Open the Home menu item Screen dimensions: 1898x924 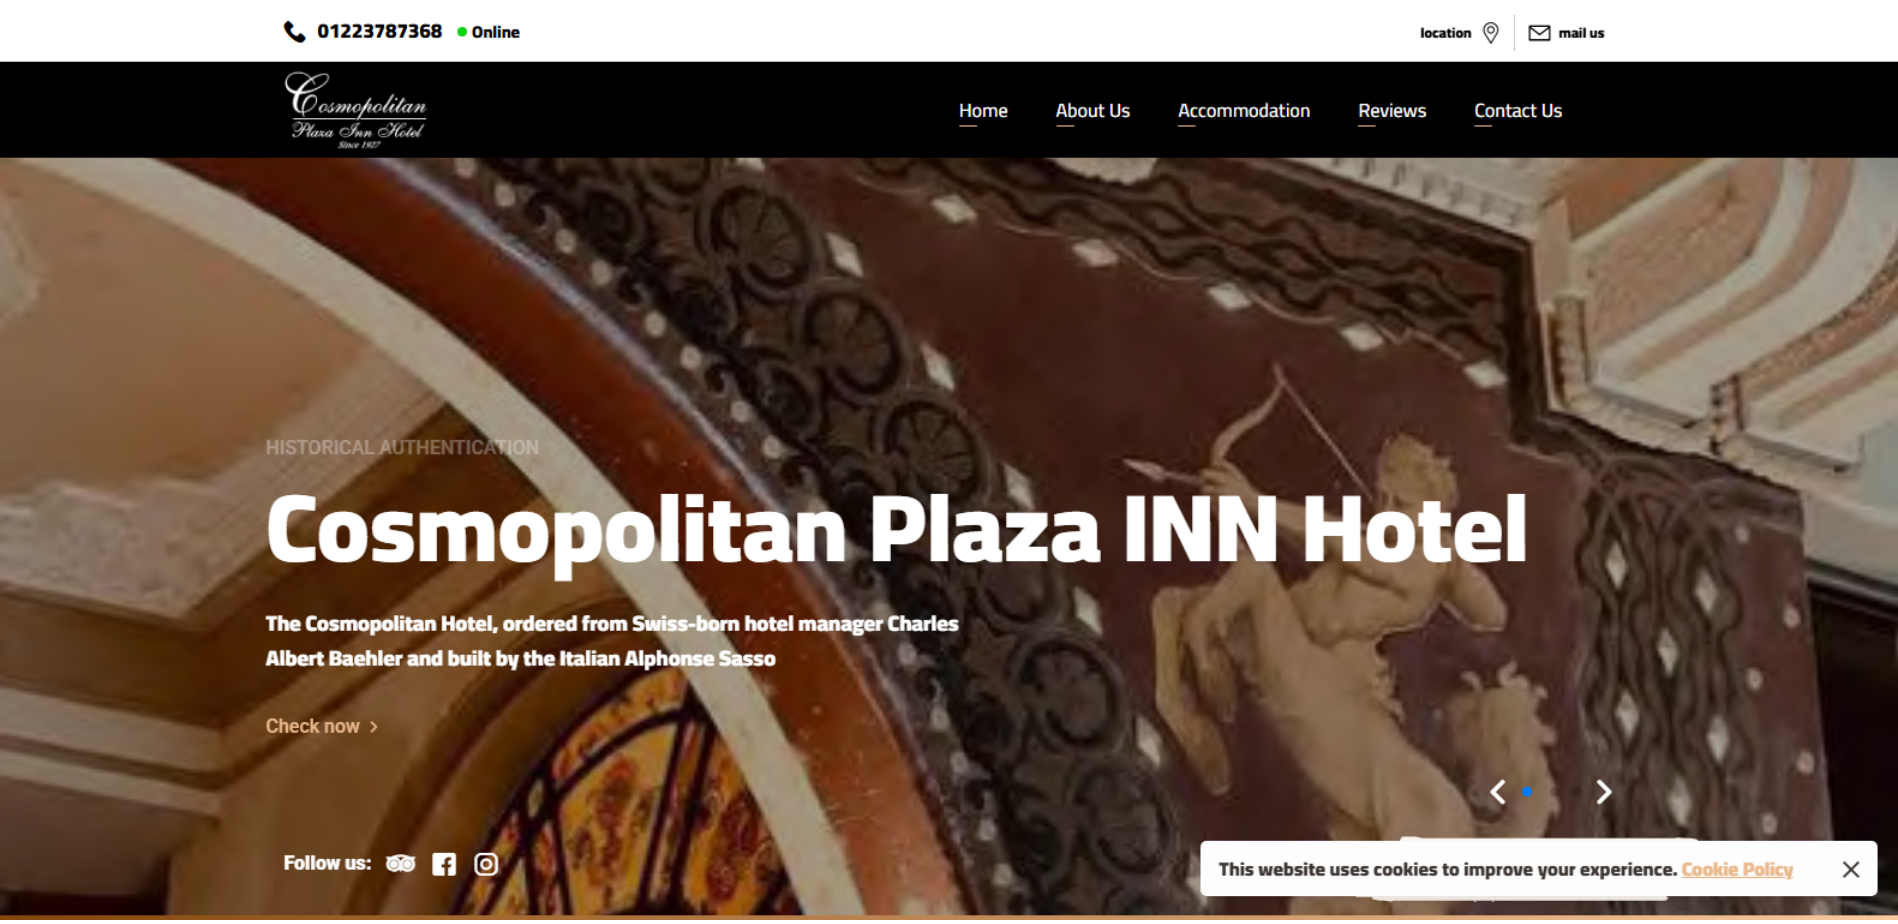pyautogui.click(x=983, y=111)
